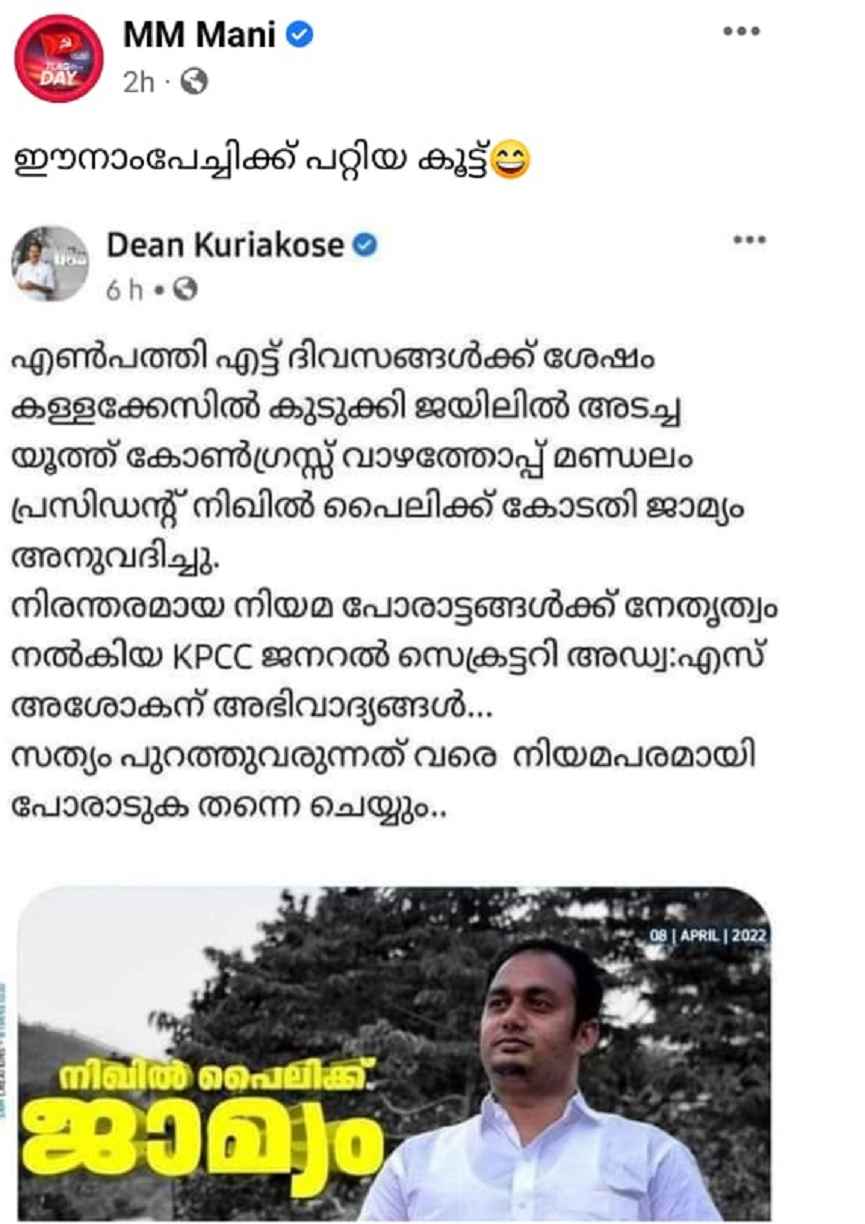Image resolution: width=865 pixels, height=1224 pixels.
Task: Click the verified badge beside MM Mani
Action: 300,36
